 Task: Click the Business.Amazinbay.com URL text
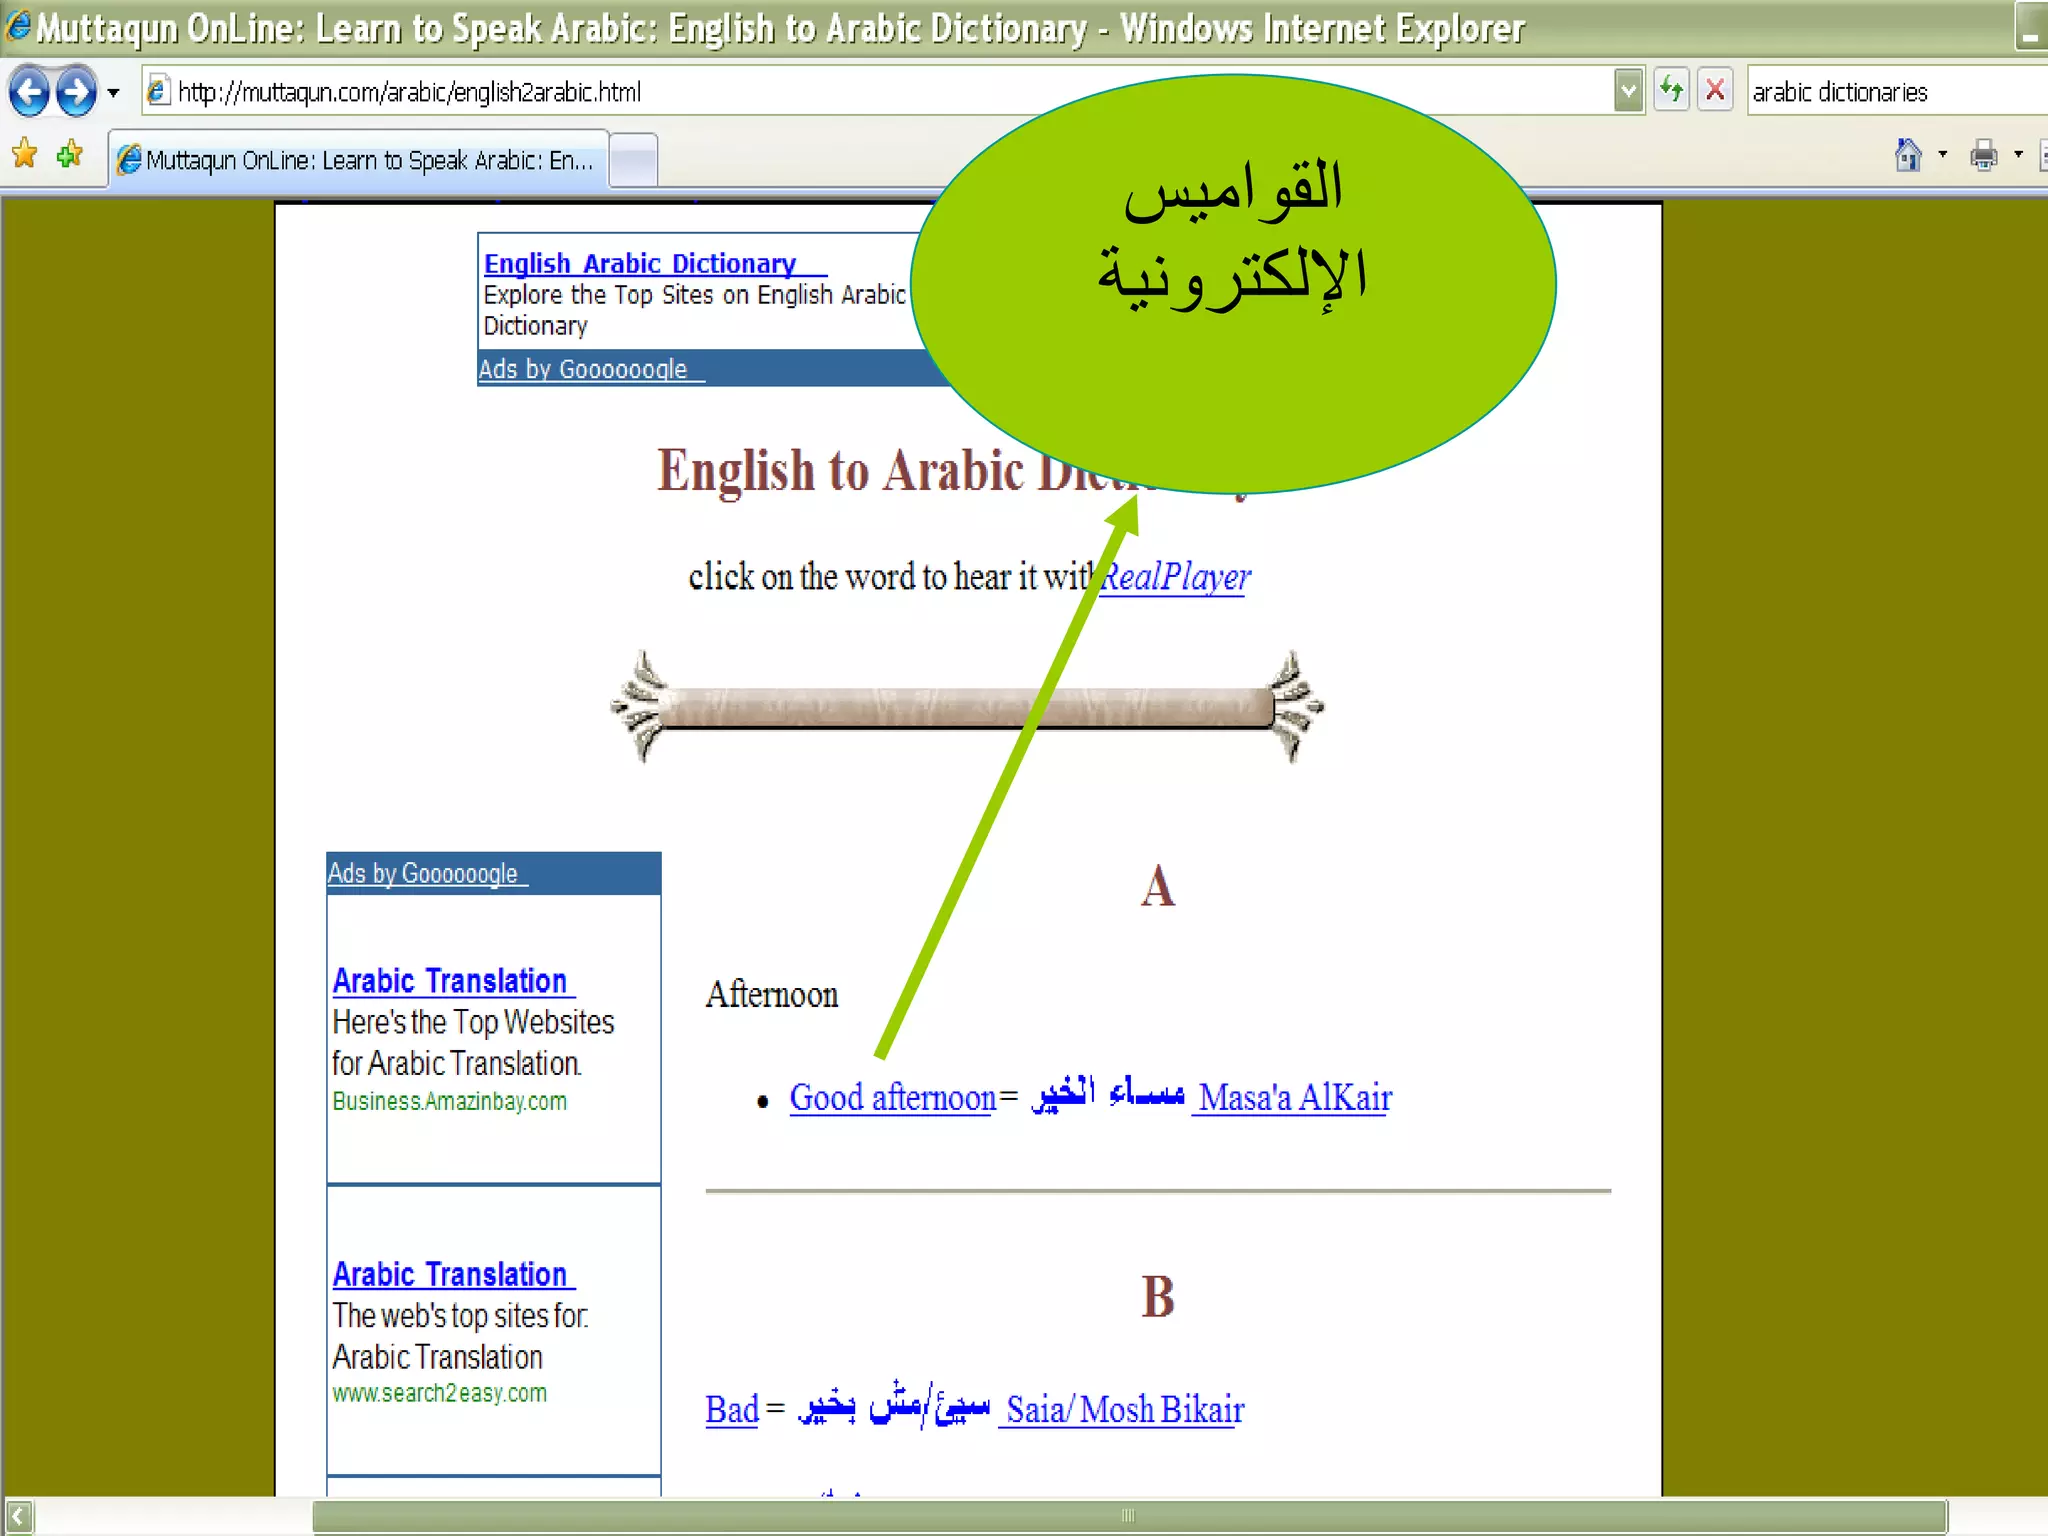(x=450, y=1101)
